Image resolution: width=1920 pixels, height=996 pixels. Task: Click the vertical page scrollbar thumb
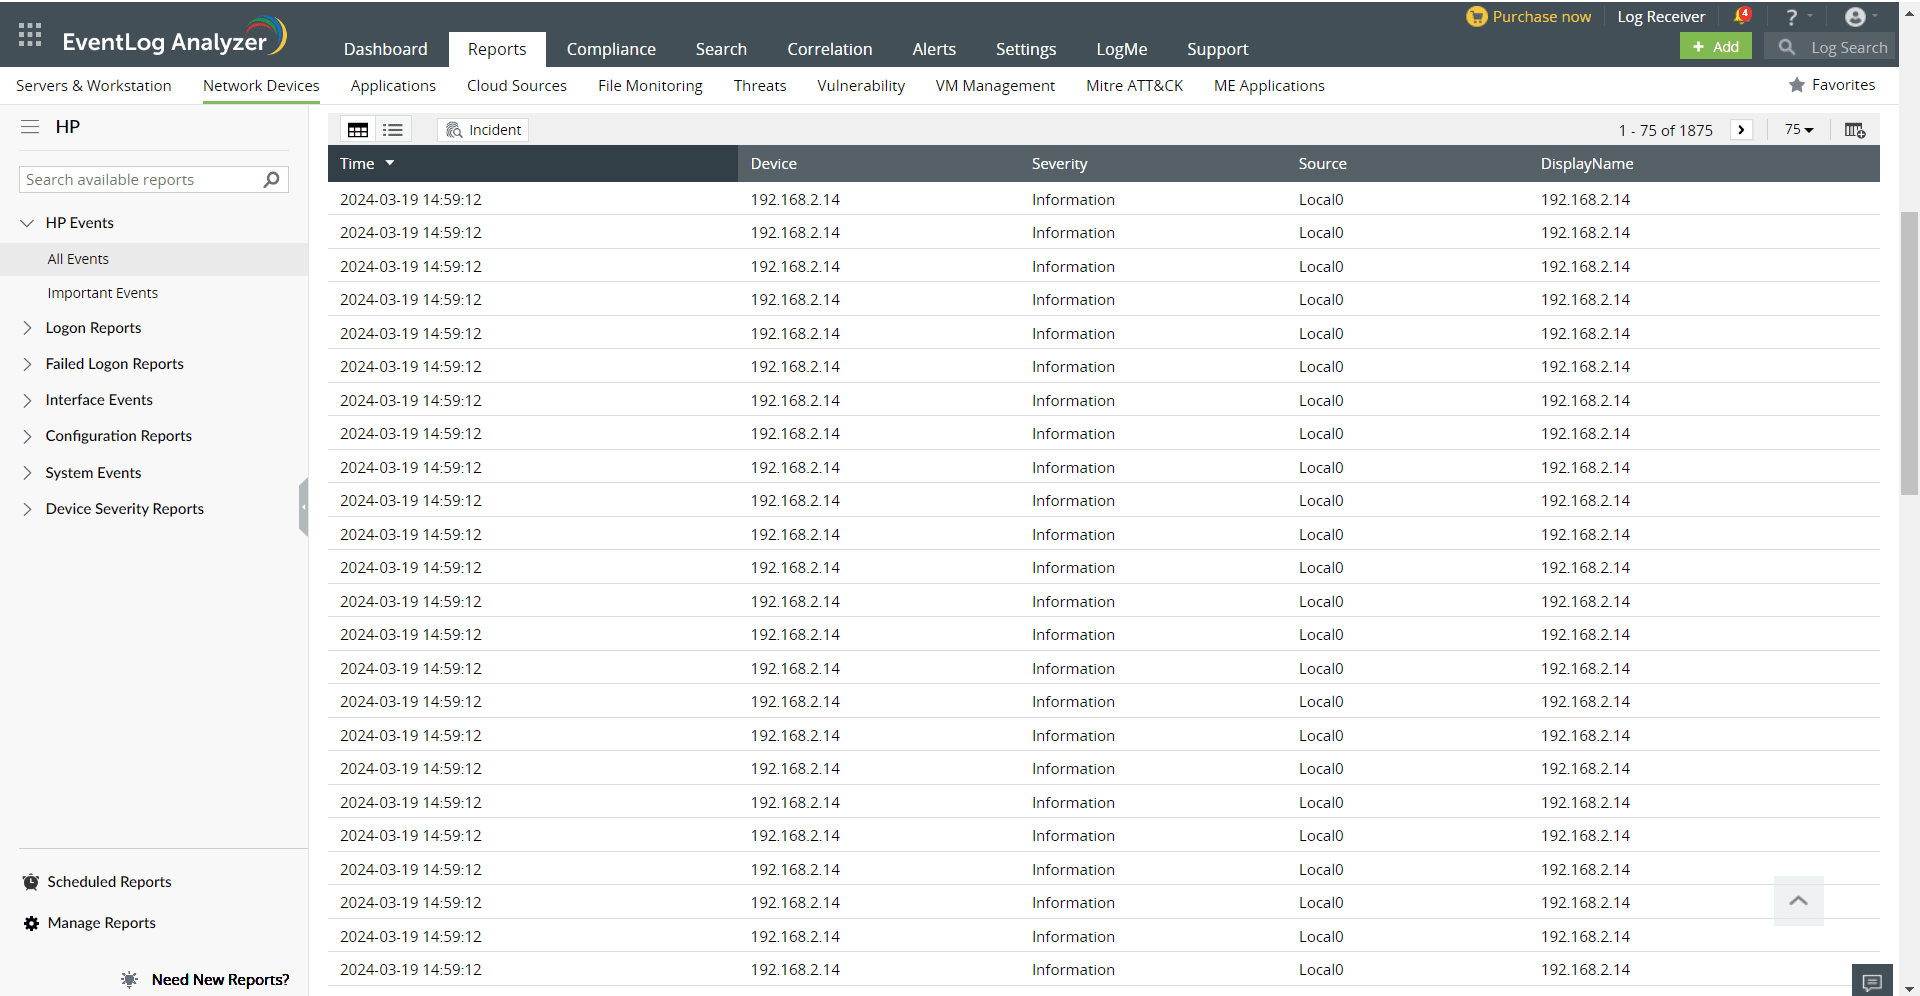1909,353
